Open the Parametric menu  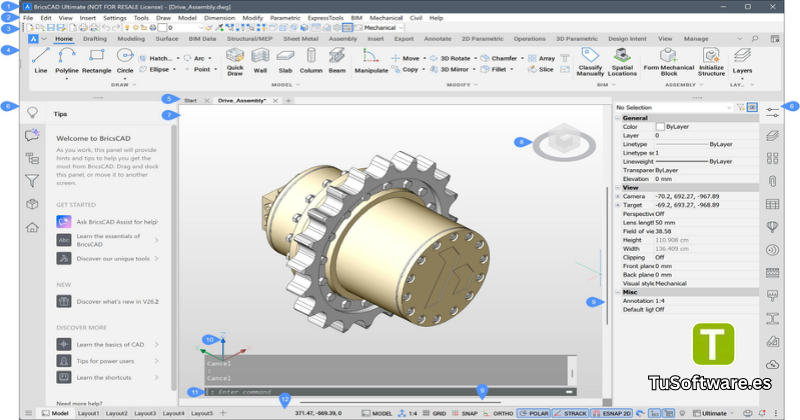(285, 18)
